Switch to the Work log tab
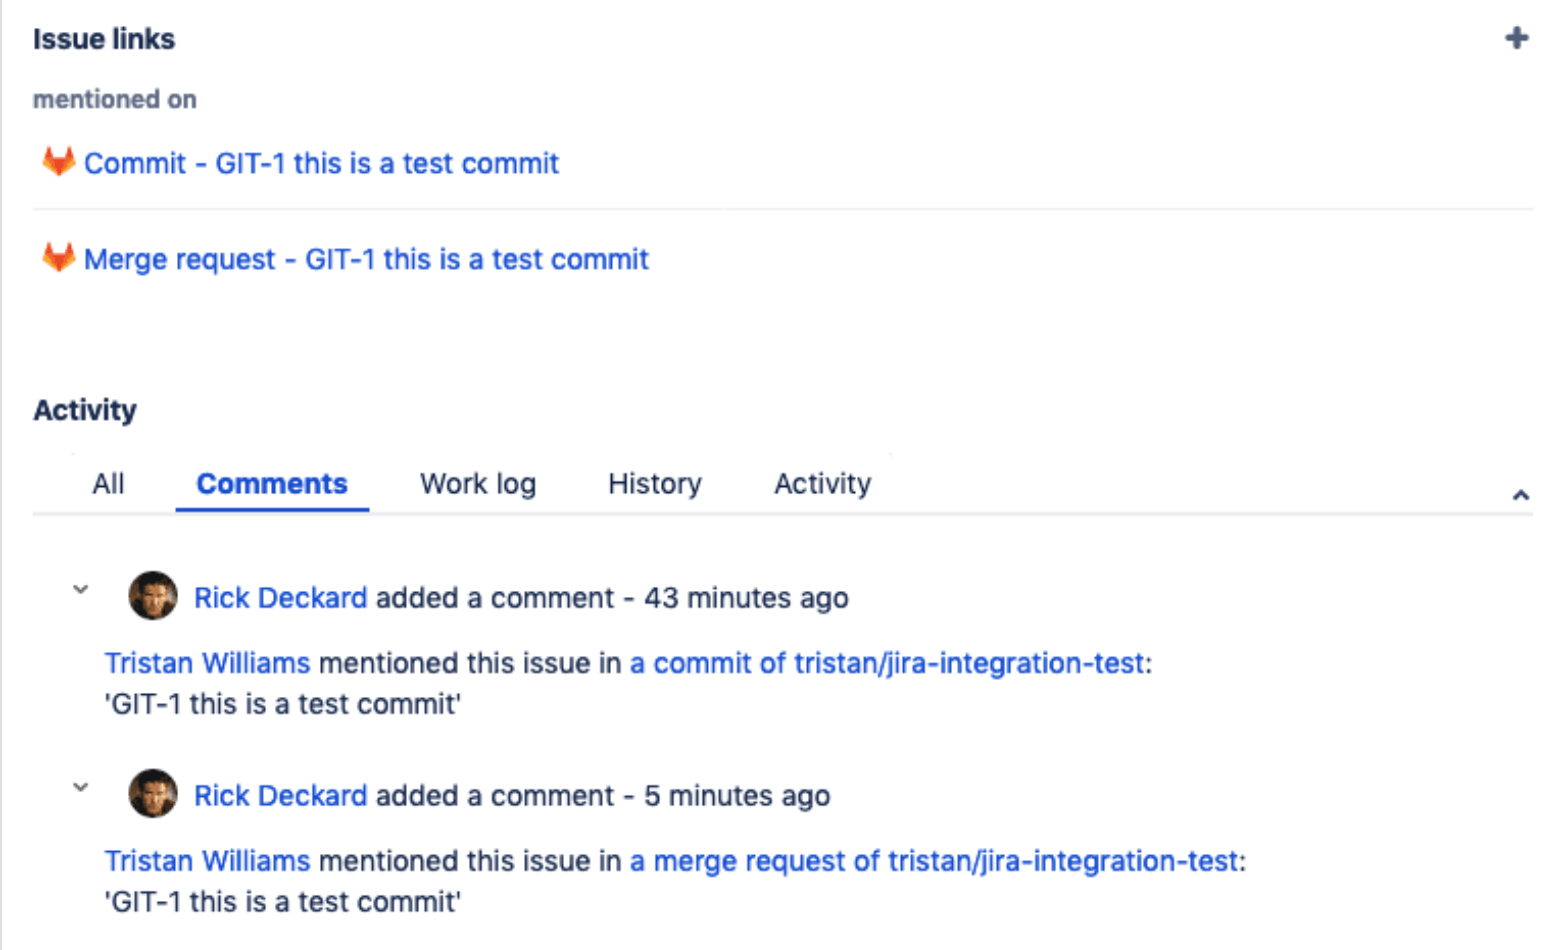The image size is (1560, 950). (x=477, y=483)
